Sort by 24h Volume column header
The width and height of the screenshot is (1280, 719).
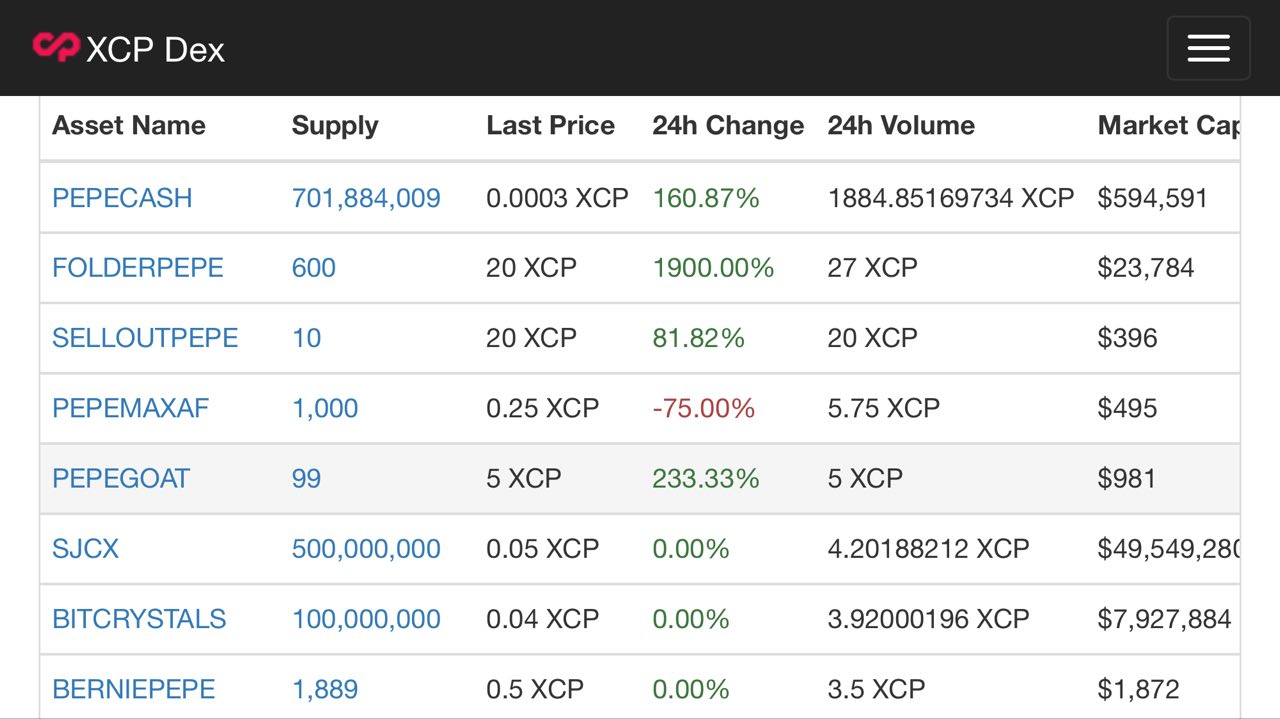tap(901, 126)
